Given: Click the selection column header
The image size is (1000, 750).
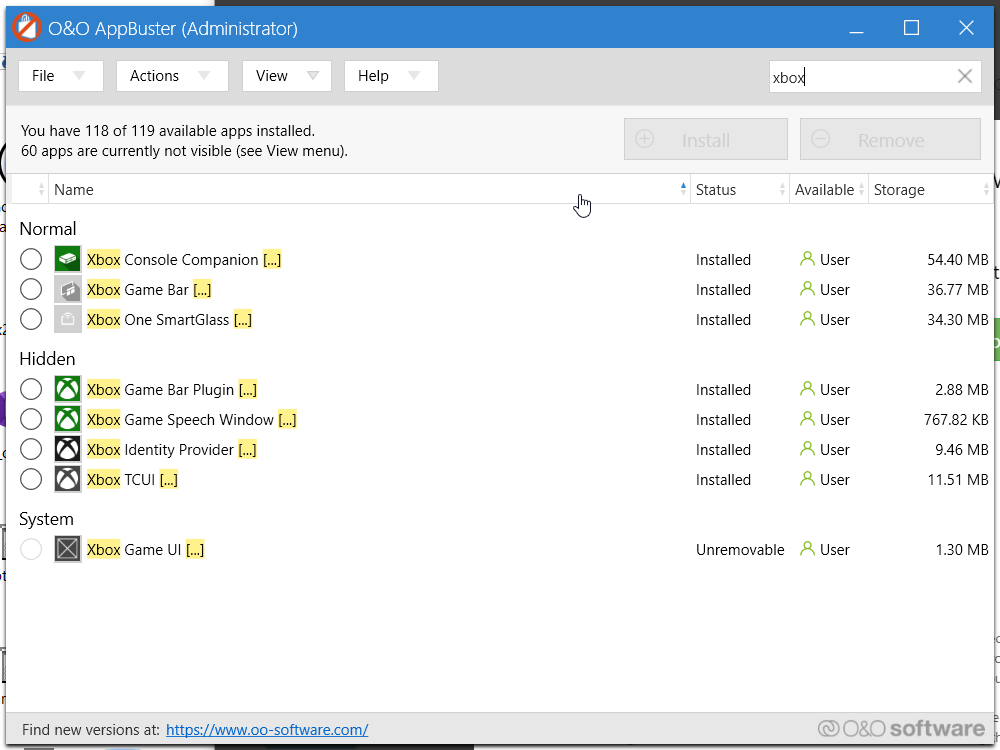Looking at the screenshot, I should [30, 189].
